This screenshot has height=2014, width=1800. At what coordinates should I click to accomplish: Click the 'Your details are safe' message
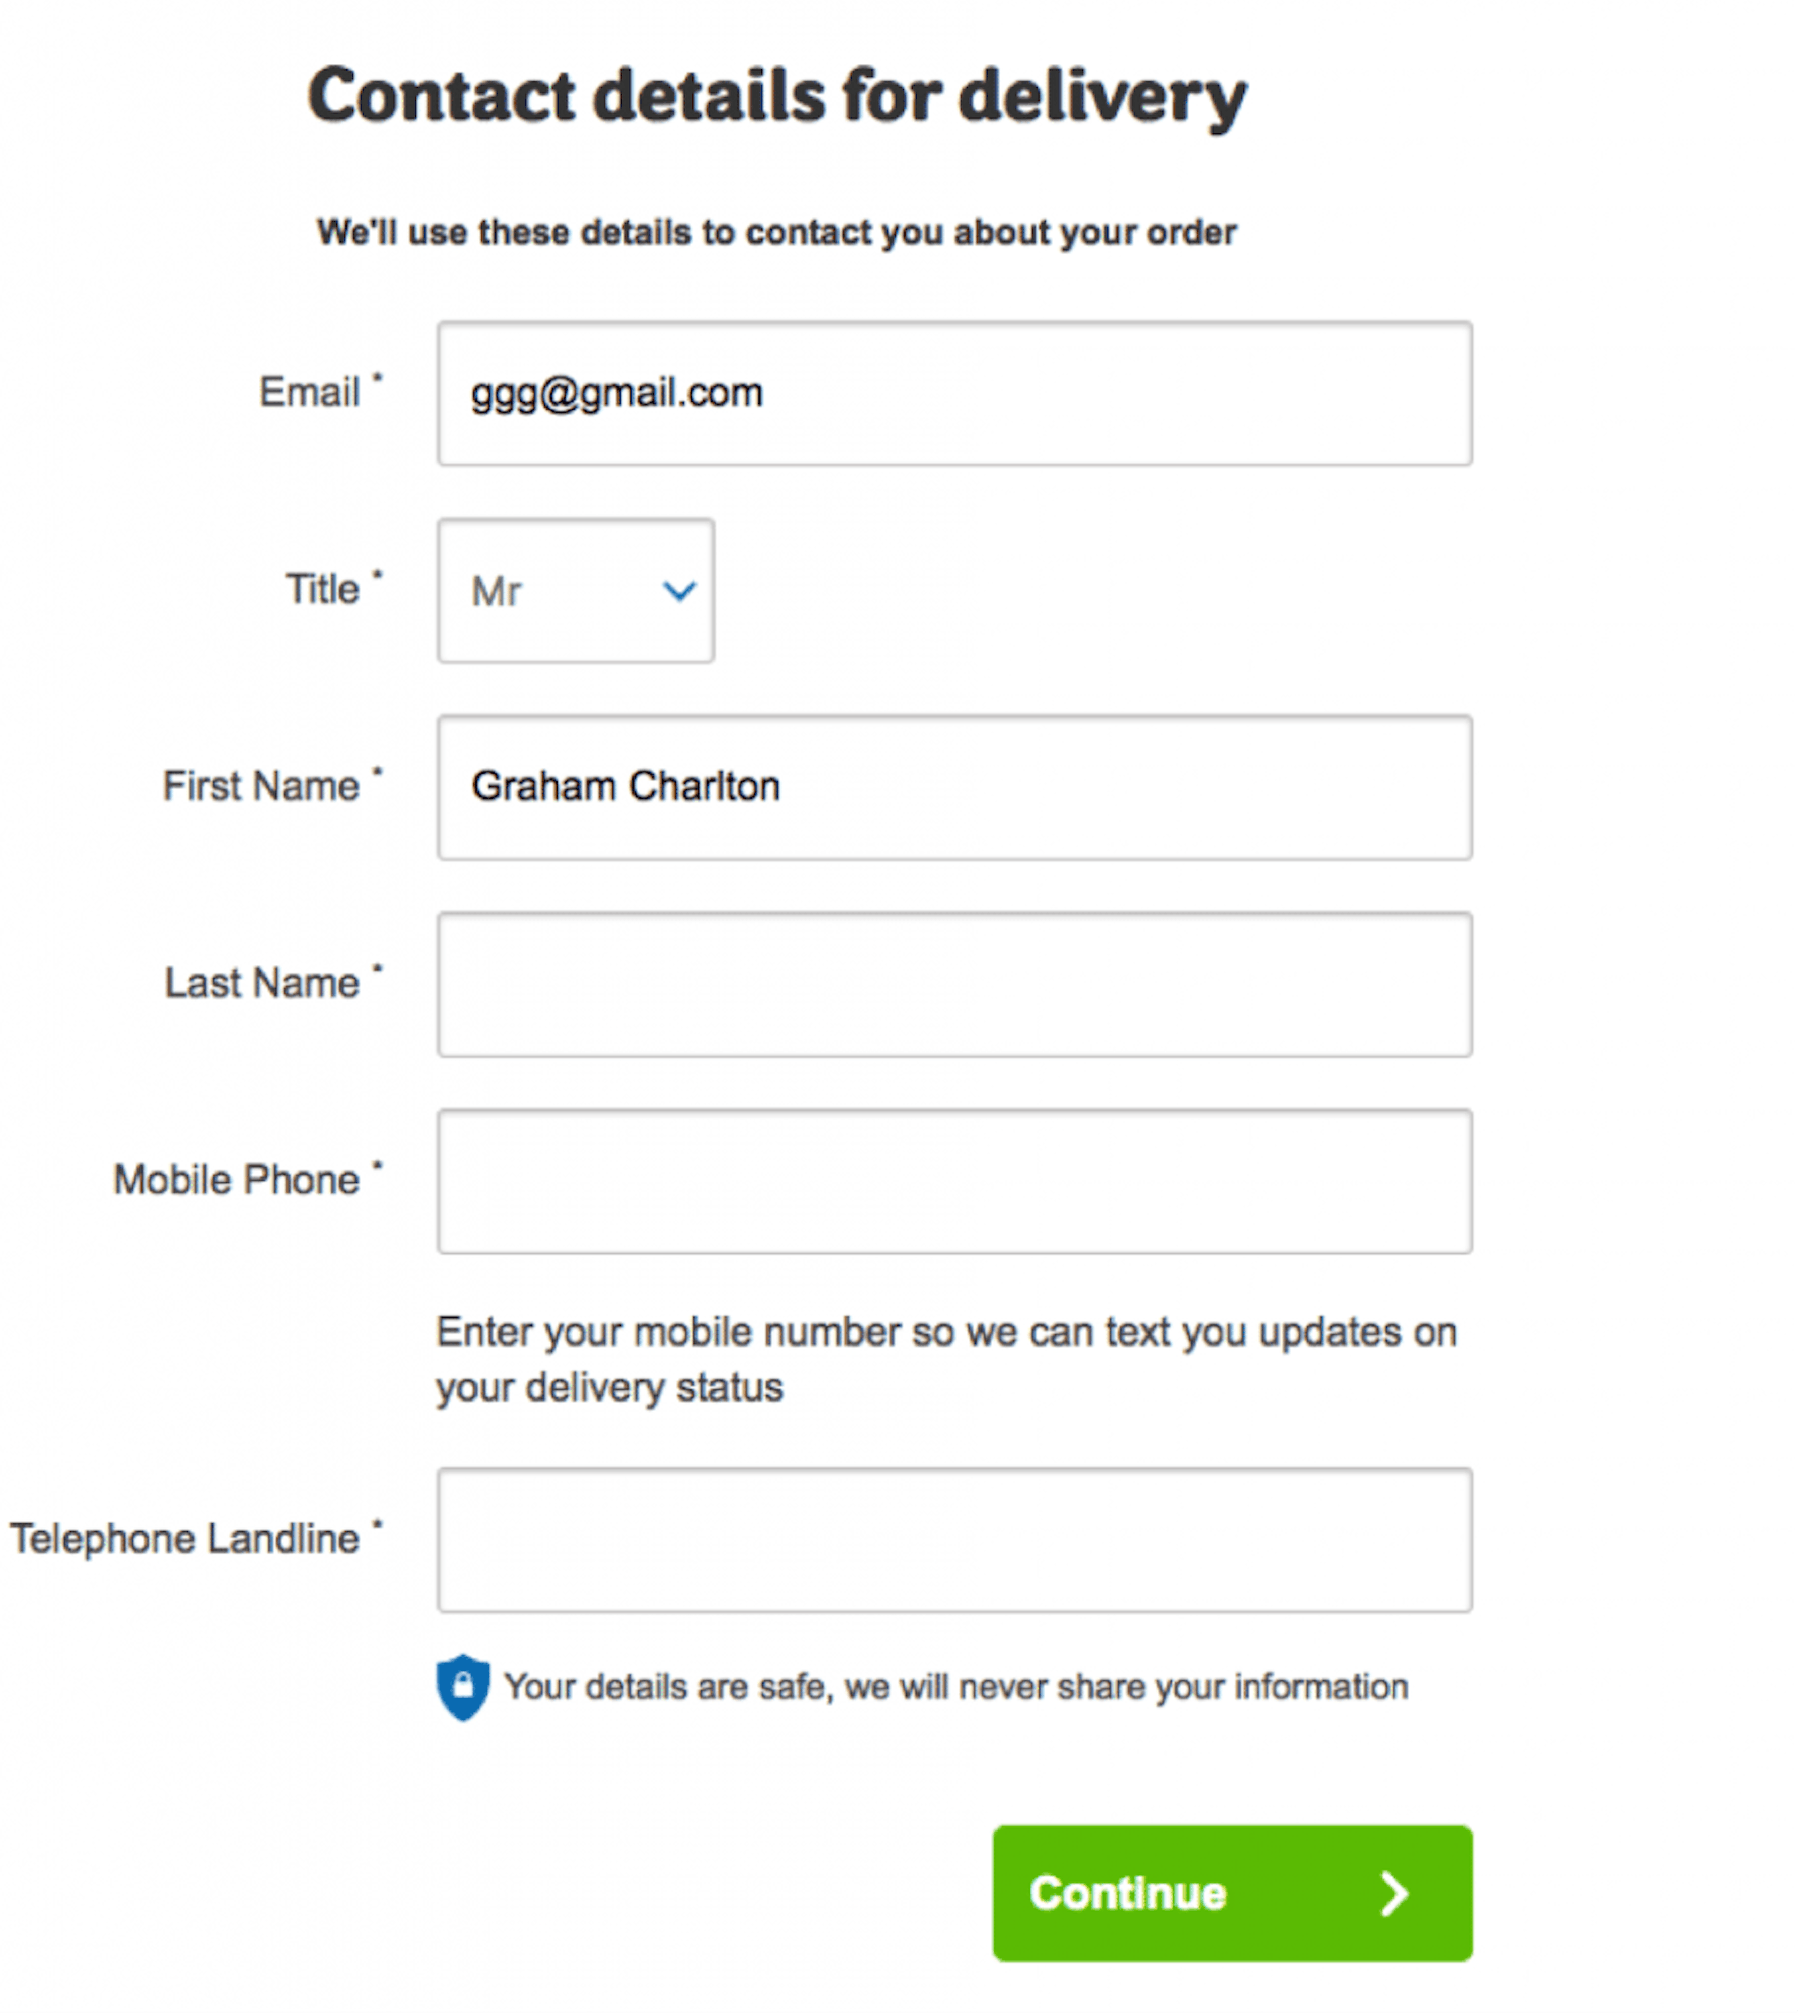956,1687
